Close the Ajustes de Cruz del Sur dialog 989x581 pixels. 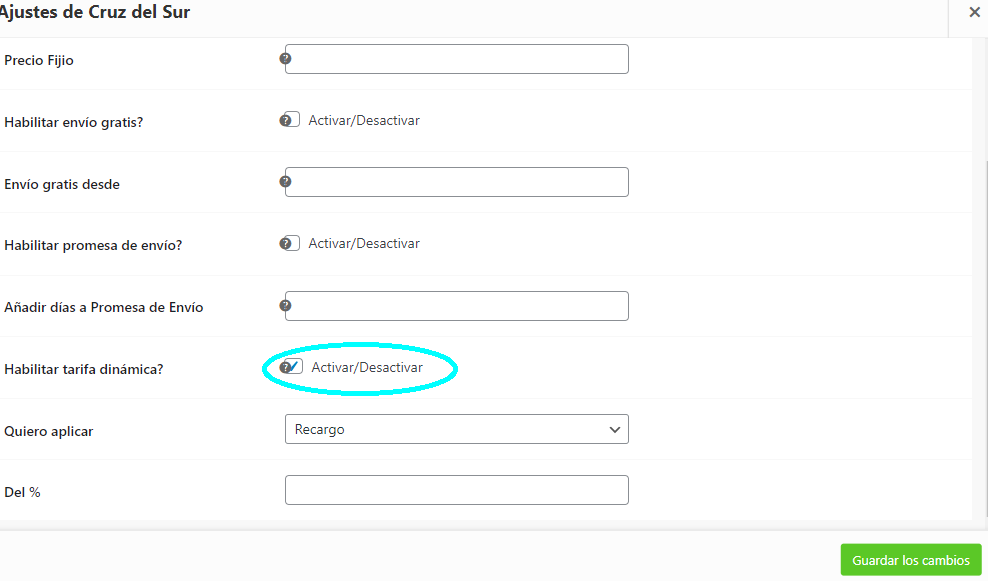[x=974, y=12]
